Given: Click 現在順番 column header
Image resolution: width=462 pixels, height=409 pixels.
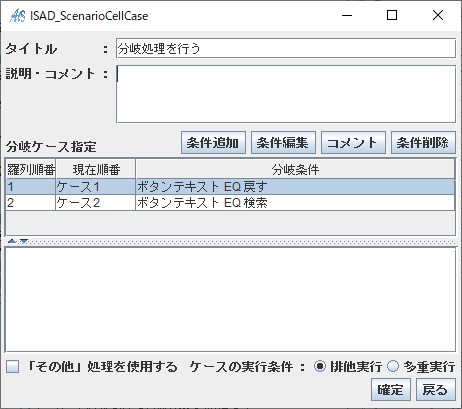Looking at the screenshot, I should pos(96,170).
